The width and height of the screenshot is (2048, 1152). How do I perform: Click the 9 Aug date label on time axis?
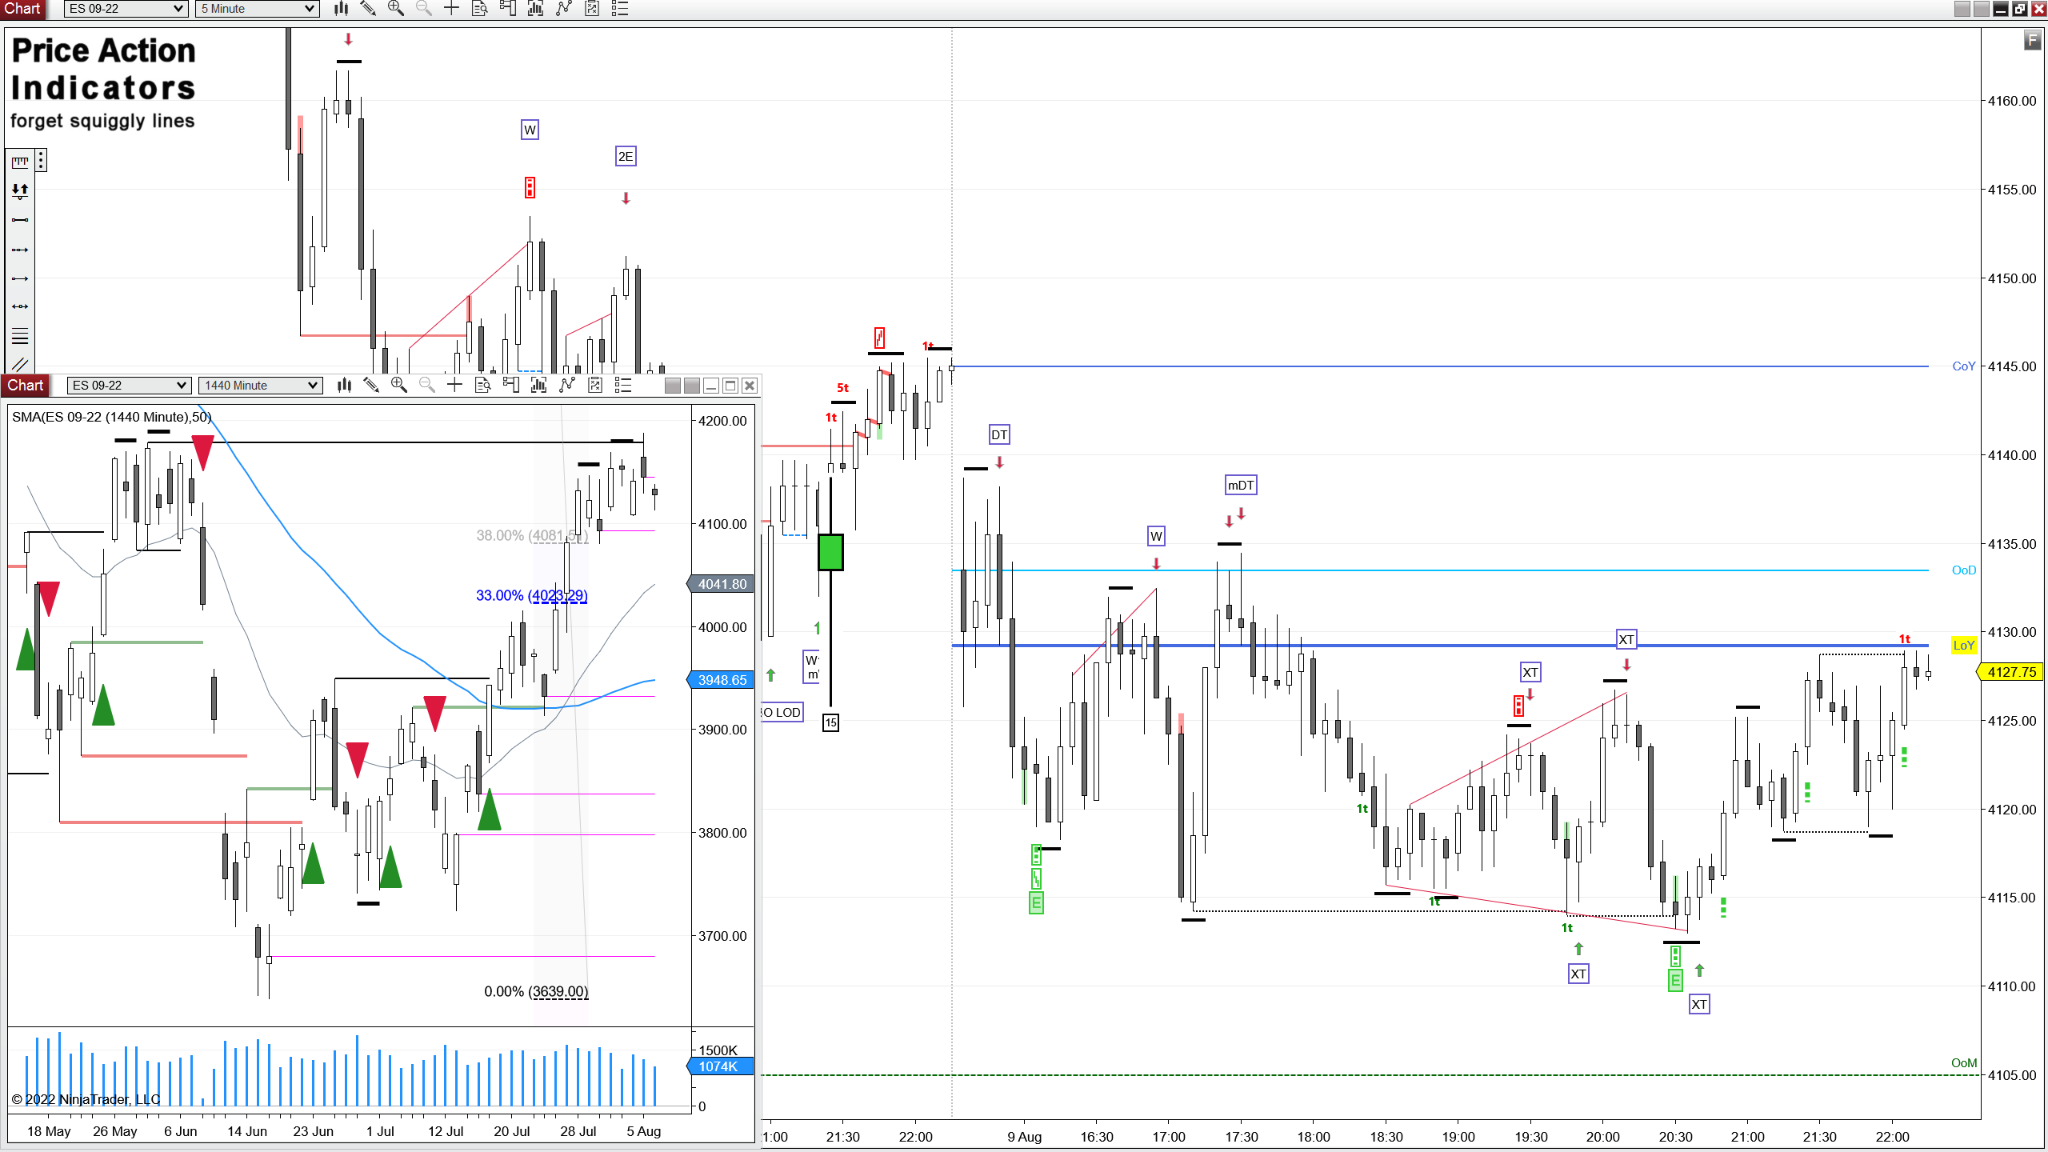click(x=1024, y=1137)
